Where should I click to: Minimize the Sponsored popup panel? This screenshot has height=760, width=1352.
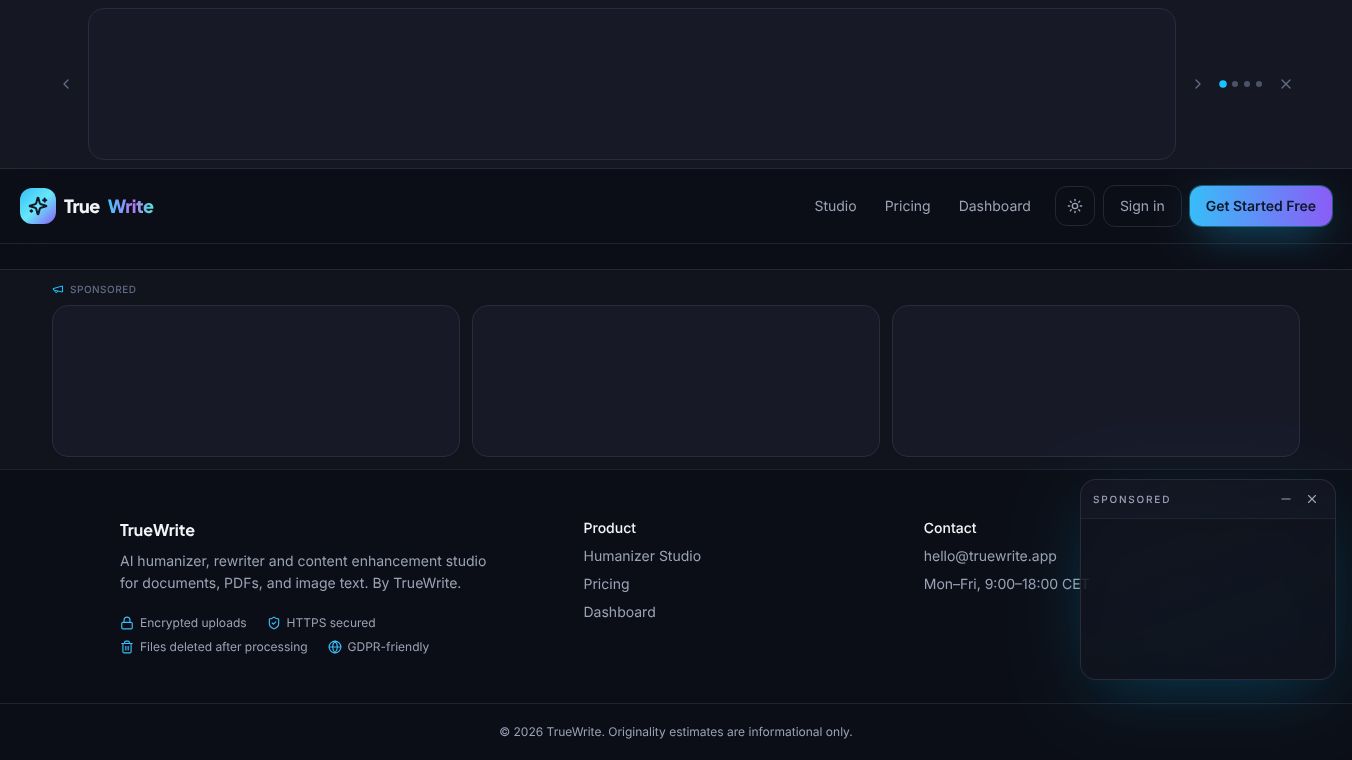(1286, 499)
